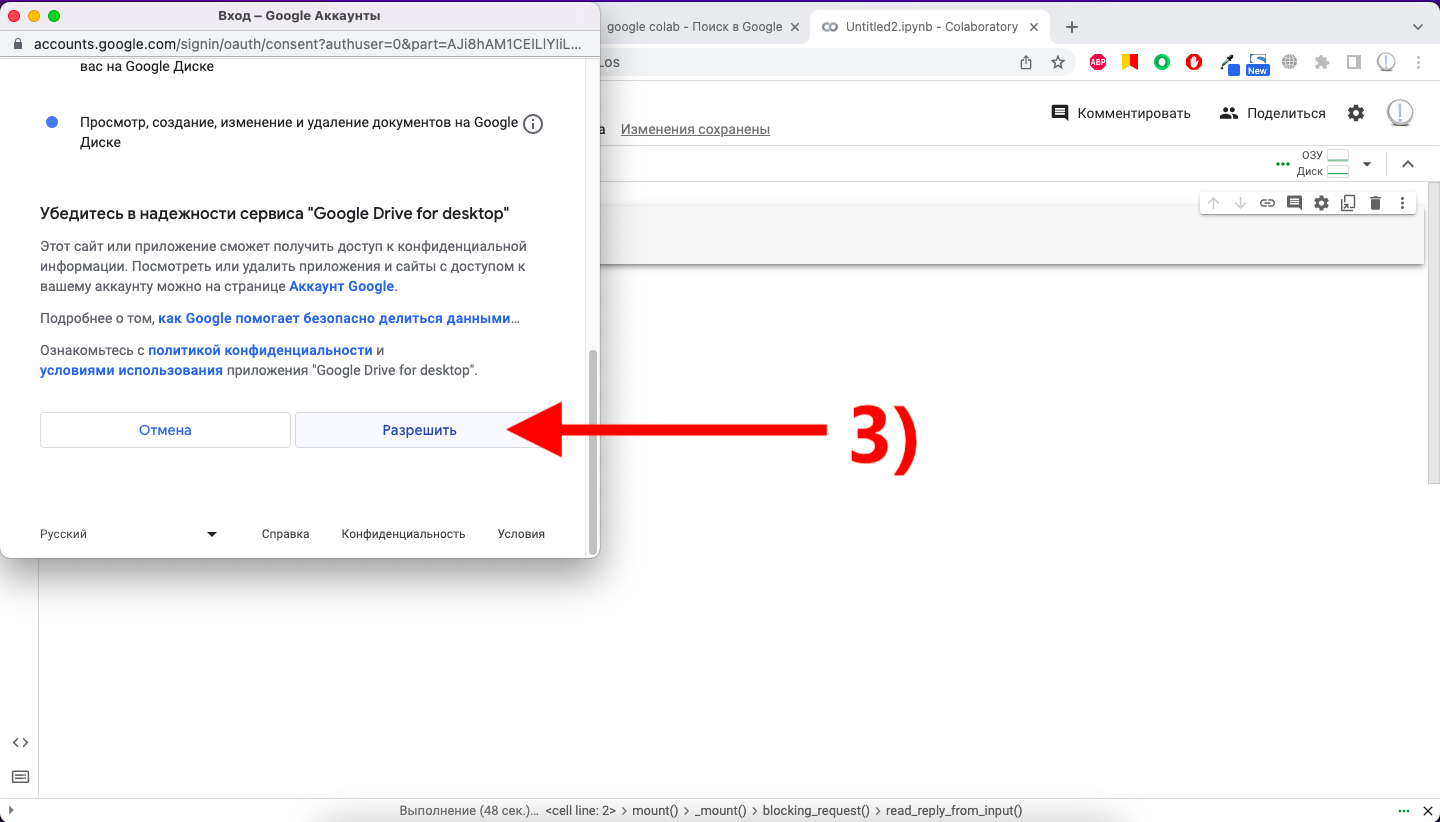Open the Конфиденциальность footer link
This screenshot has width=1440, height=822.
[x=403, y=534]
